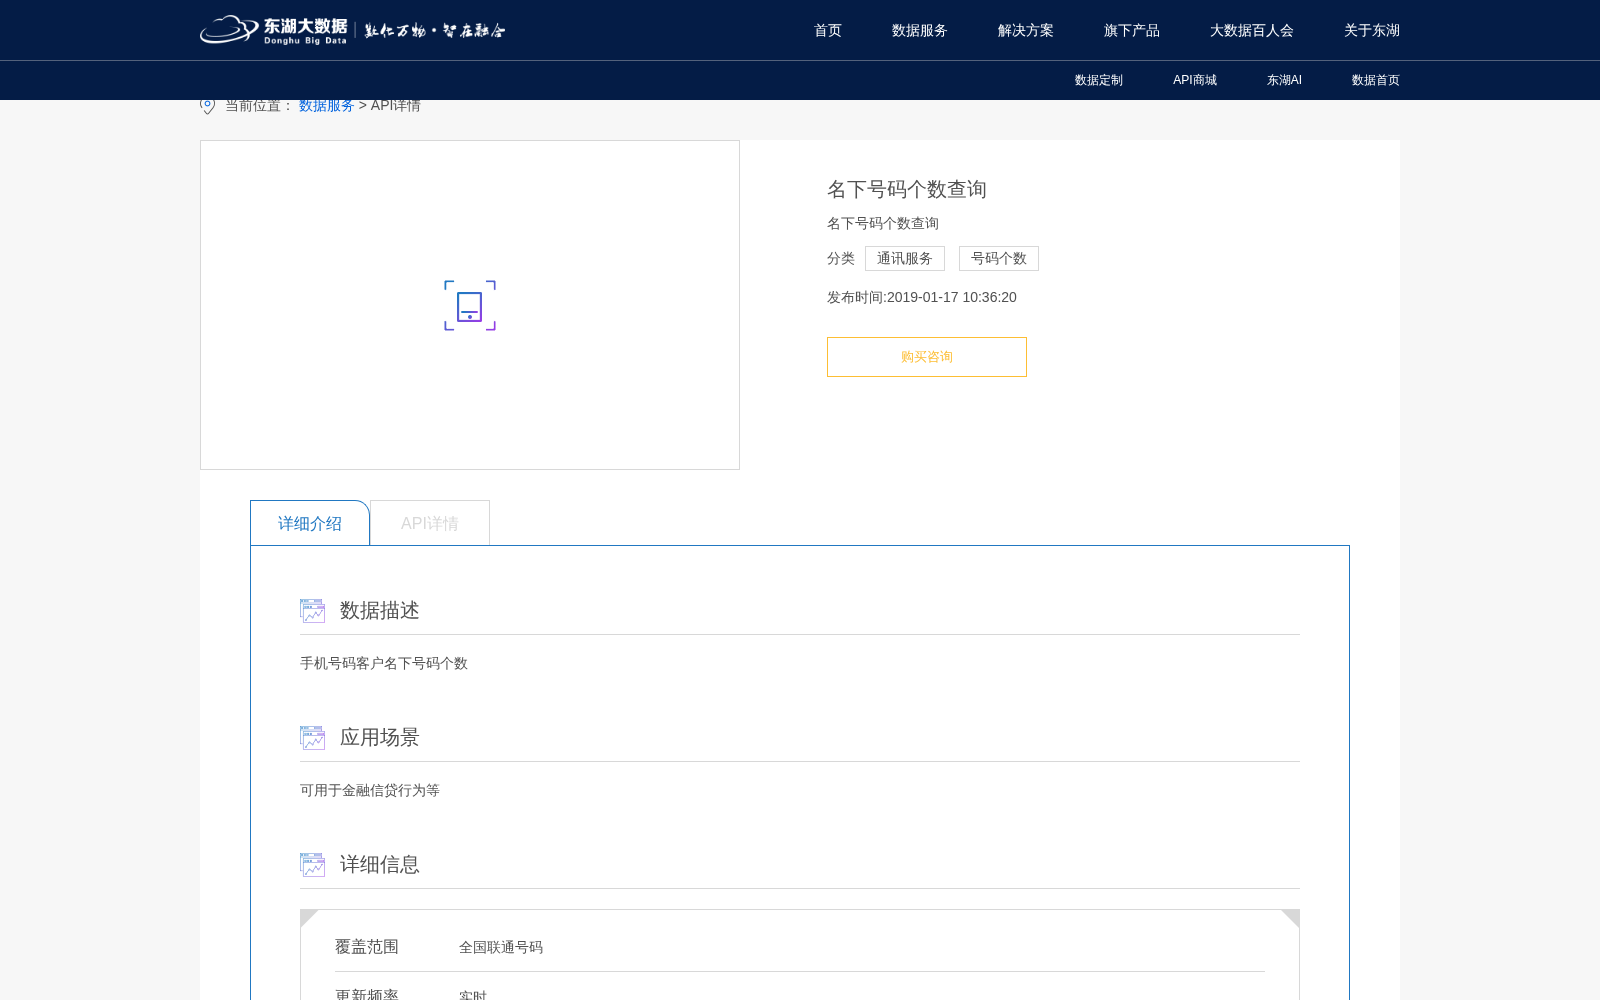Image resolution: width=1600 pixels, height=1000 pixels.
Task: Go to API商城 in the sub navigation
Action: click(1195, 80)
